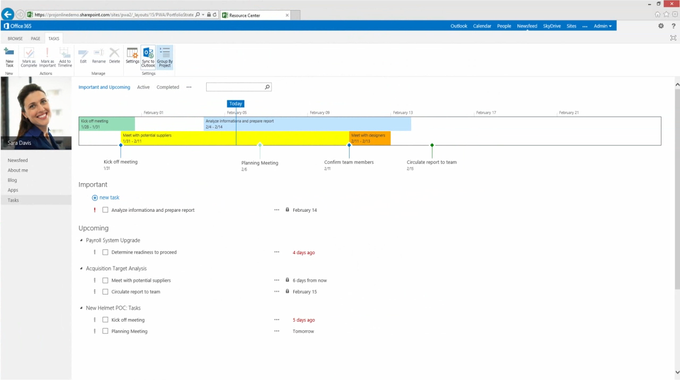This screenshot has height=380, width=680.
Task: Open Outlook from the top bar
Action: click(x=459, y=26)
